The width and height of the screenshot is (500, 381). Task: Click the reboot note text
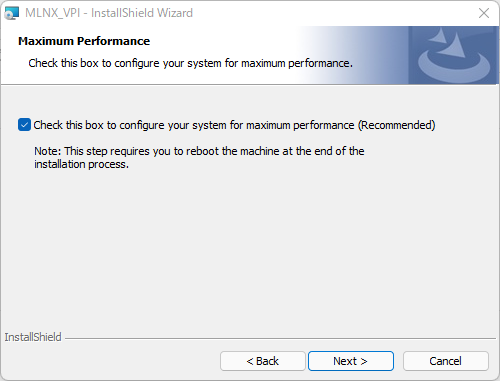[199, 158]
